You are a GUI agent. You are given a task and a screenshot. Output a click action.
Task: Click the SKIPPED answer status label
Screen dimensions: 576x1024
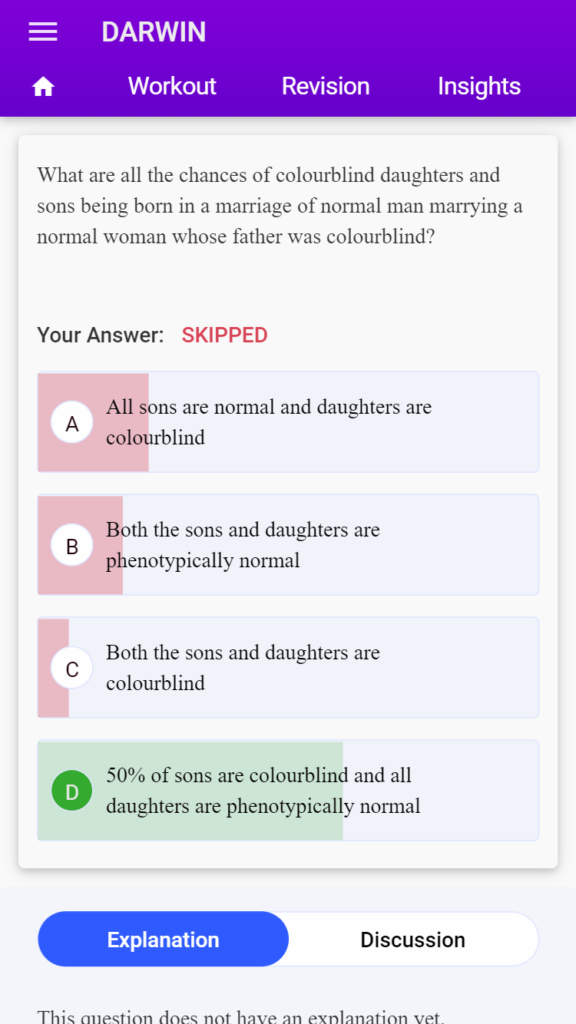[x=225, y=335]
